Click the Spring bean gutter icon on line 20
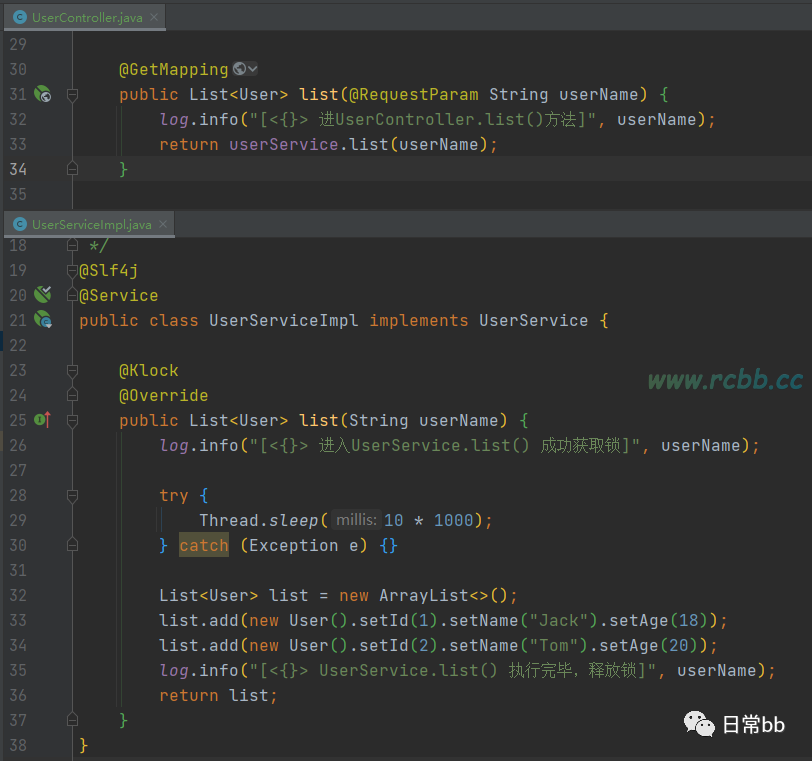The width and height of the screenshot is (812, 761). tap(42, 295)
